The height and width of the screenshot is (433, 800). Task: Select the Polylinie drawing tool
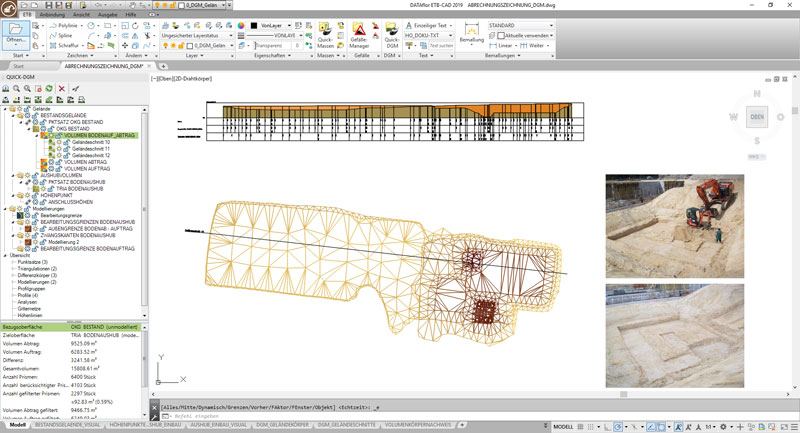click(x=63, y=26)
